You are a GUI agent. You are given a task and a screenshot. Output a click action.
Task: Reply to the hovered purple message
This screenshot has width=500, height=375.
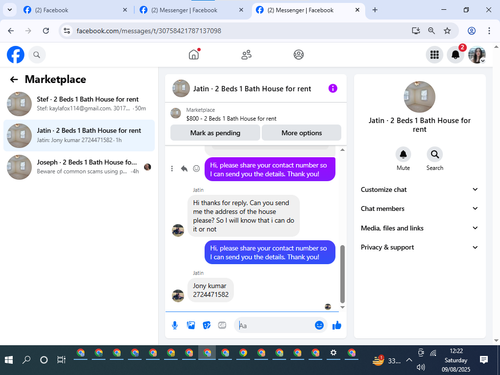click(184, 169)
